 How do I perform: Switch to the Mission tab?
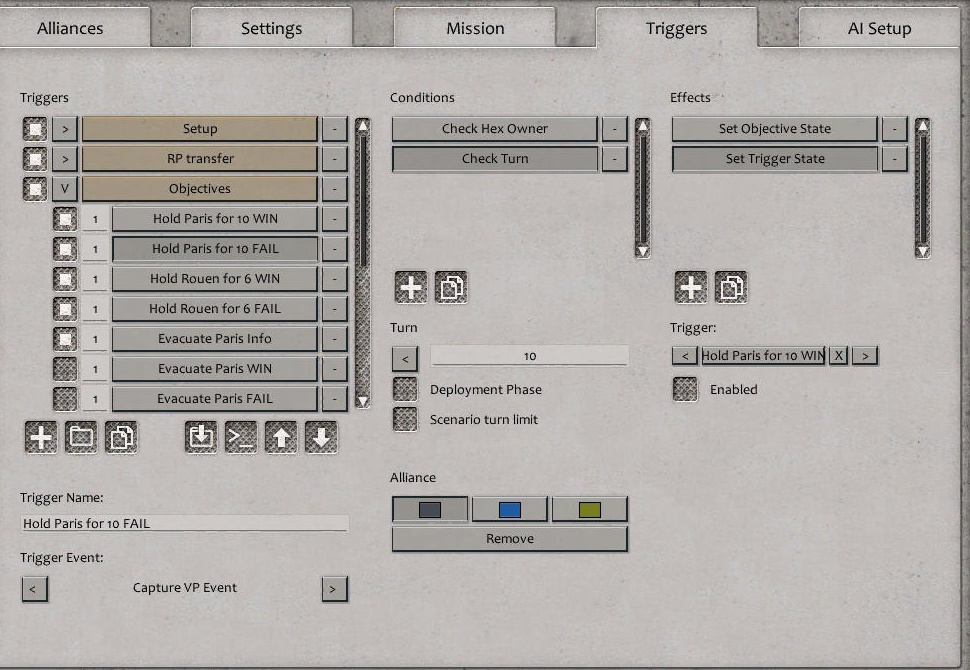coord(475,28)
